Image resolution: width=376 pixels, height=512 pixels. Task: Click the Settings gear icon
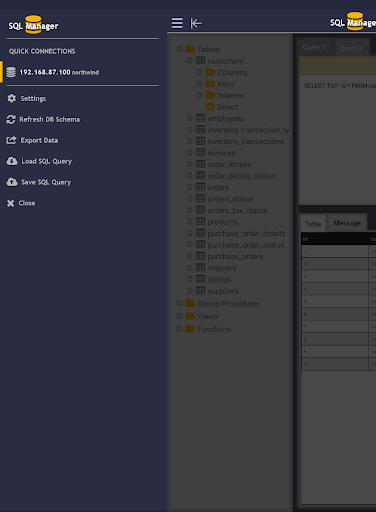pyautogui.click(x=12, y=98)
